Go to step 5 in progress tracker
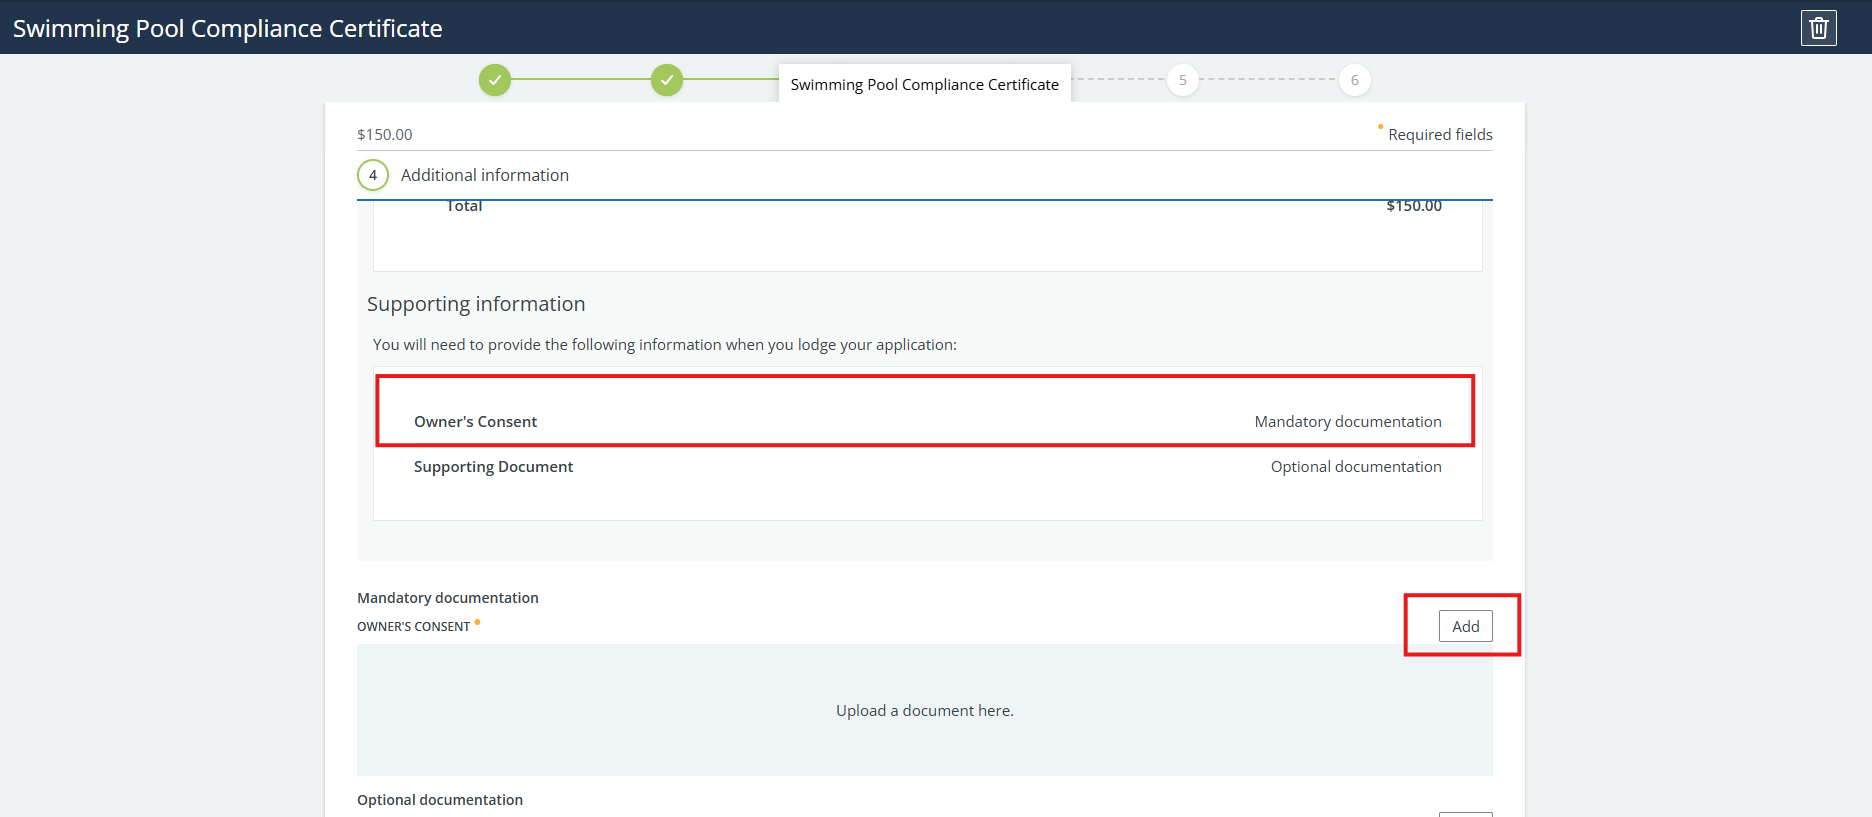 (1182, 80)
